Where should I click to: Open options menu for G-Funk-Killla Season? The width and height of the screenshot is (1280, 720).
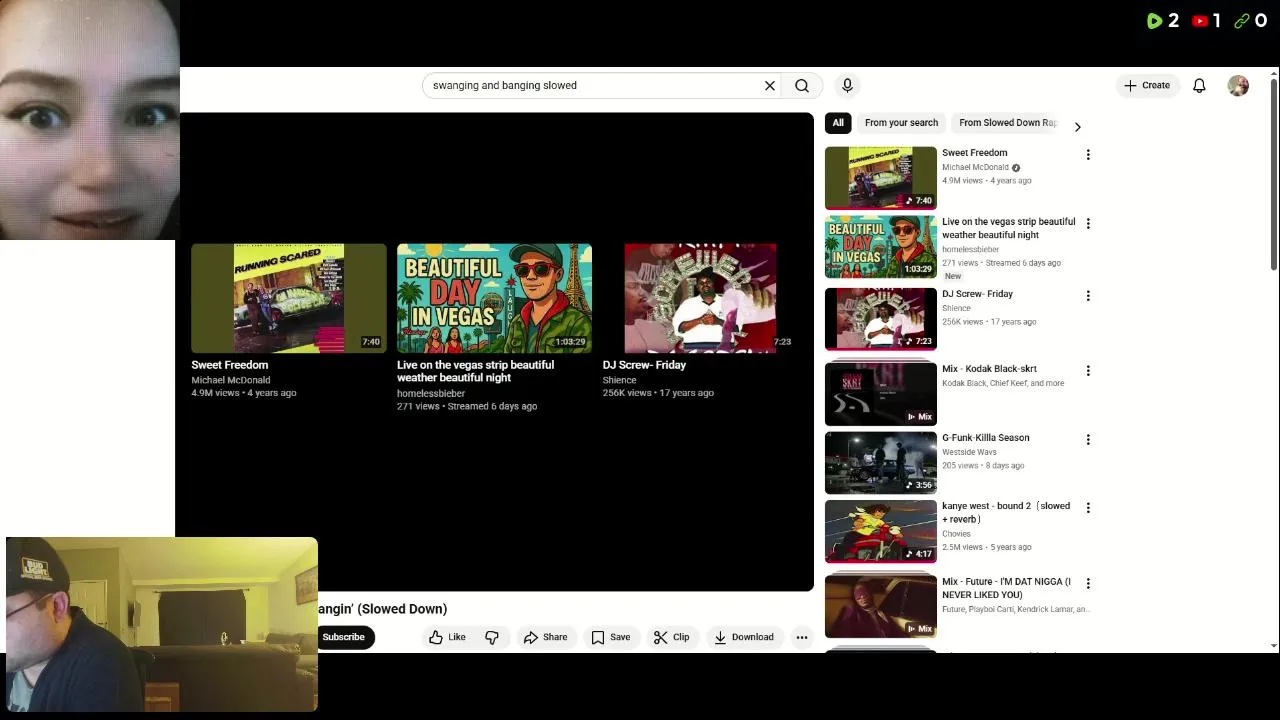(x=1088, y=440)
